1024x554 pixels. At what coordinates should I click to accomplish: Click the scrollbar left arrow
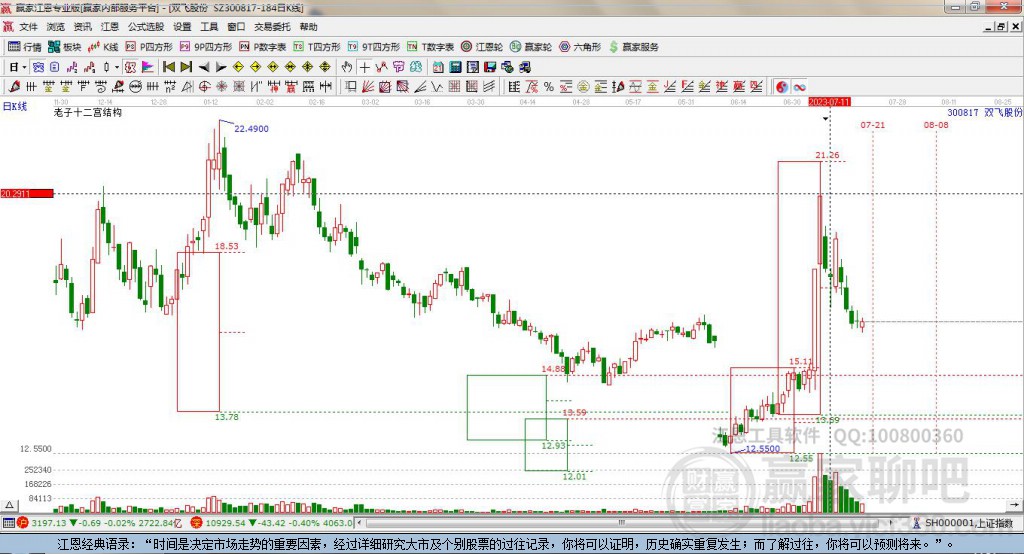tap(359, 523)
